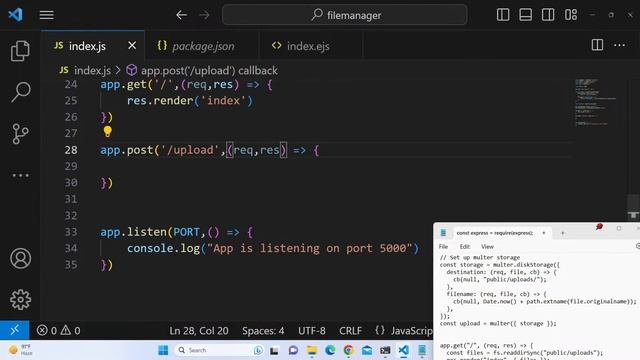The image size is (640, 360).
Task: Click 'const upload = multer' line in Notepad
Action: click(498, 323)
